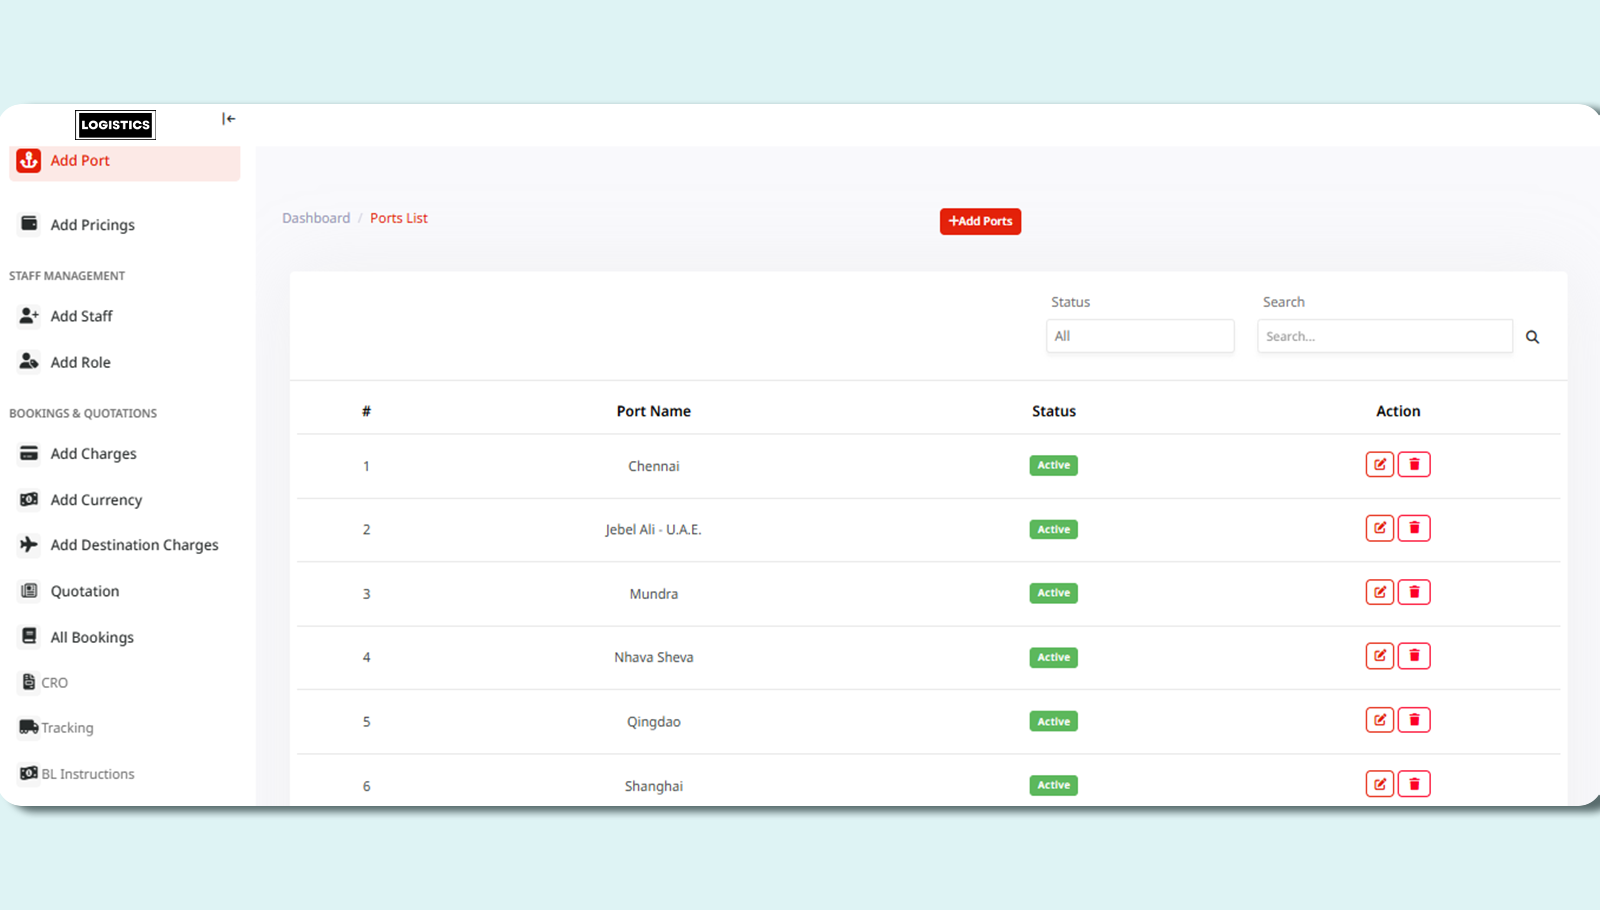Collapse the sidebar using arrow icon
1600x910 pixels.
point(228,119)
